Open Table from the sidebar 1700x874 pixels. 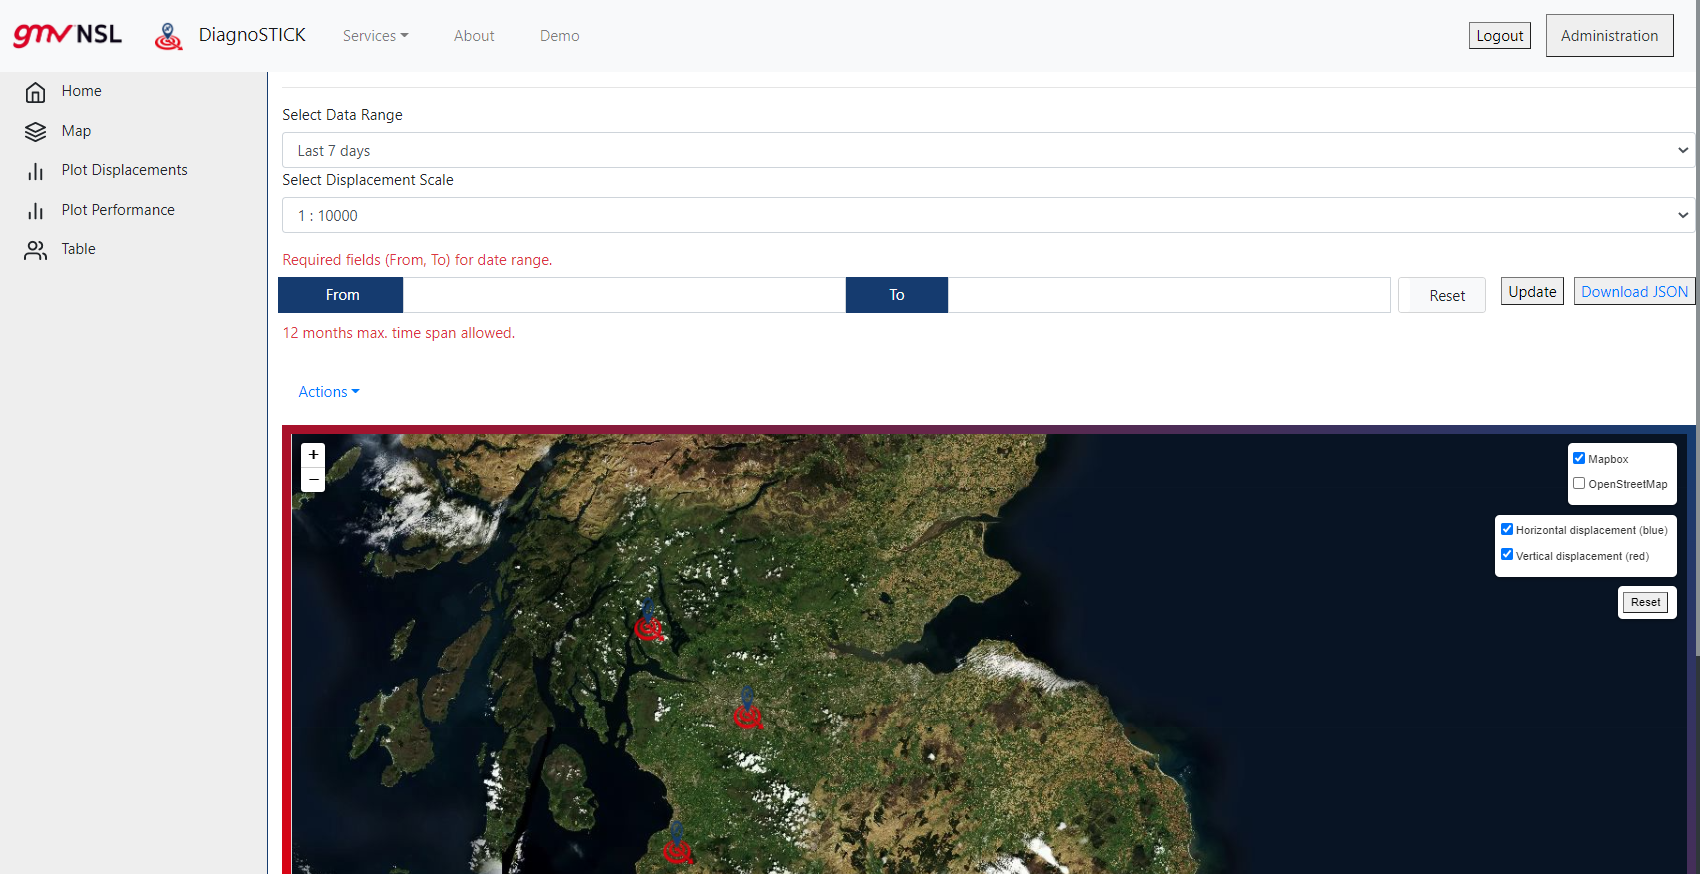pyautogui.click(x=79, y=249)
